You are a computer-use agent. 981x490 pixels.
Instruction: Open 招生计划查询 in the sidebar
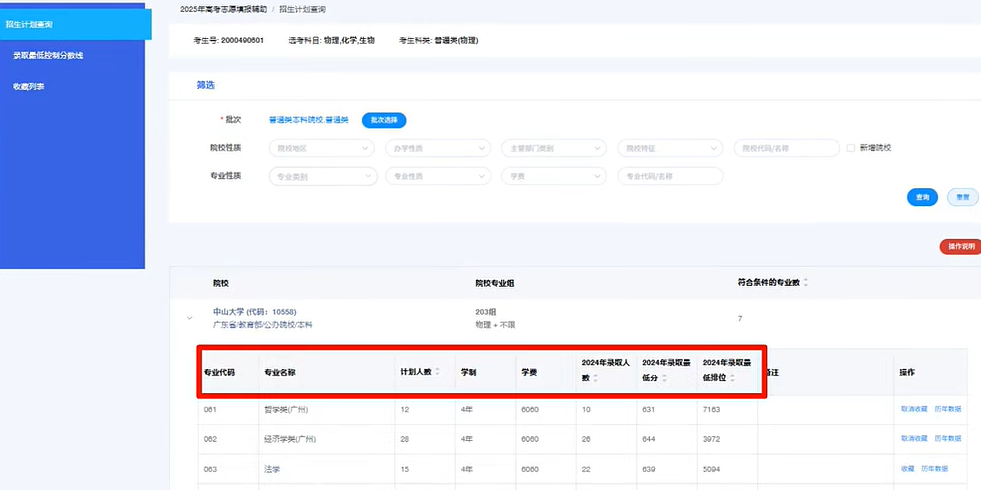click(x=75, y=24)
